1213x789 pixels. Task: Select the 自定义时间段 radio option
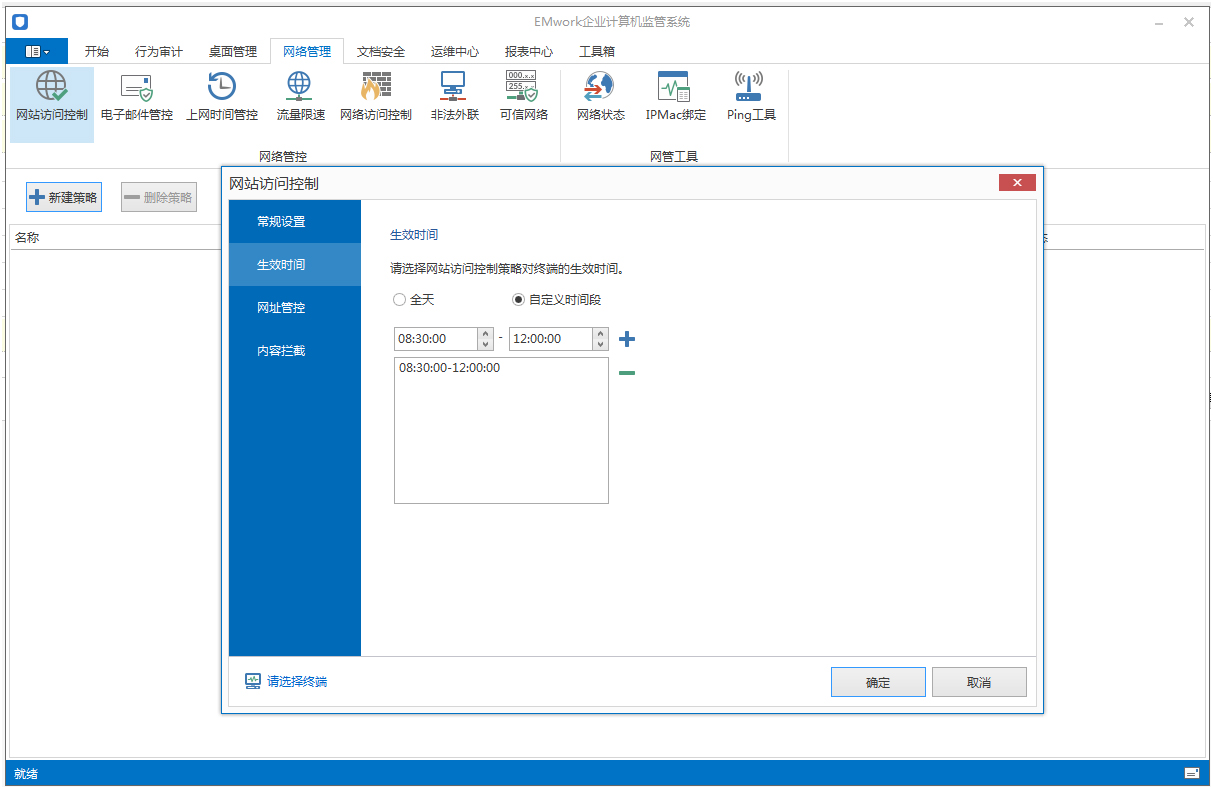(x=518, y=300)
